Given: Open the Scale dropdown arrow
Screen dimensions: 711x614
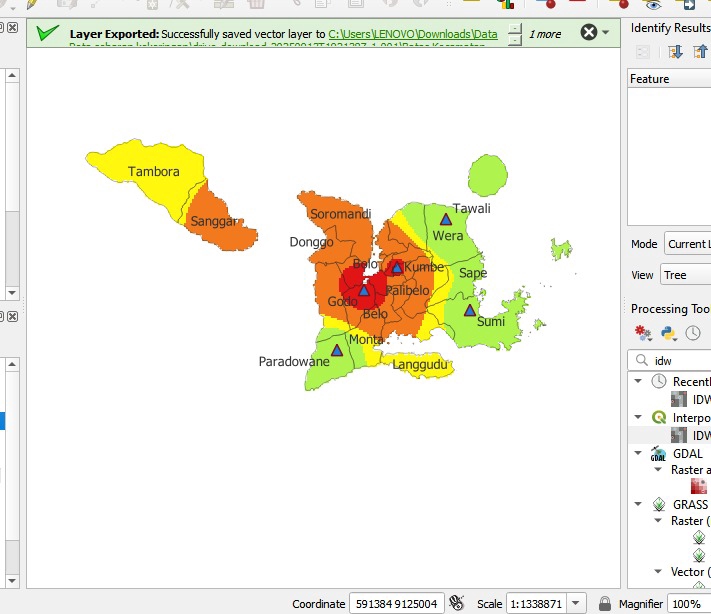Looking at the screenshot, I should 577,603.
